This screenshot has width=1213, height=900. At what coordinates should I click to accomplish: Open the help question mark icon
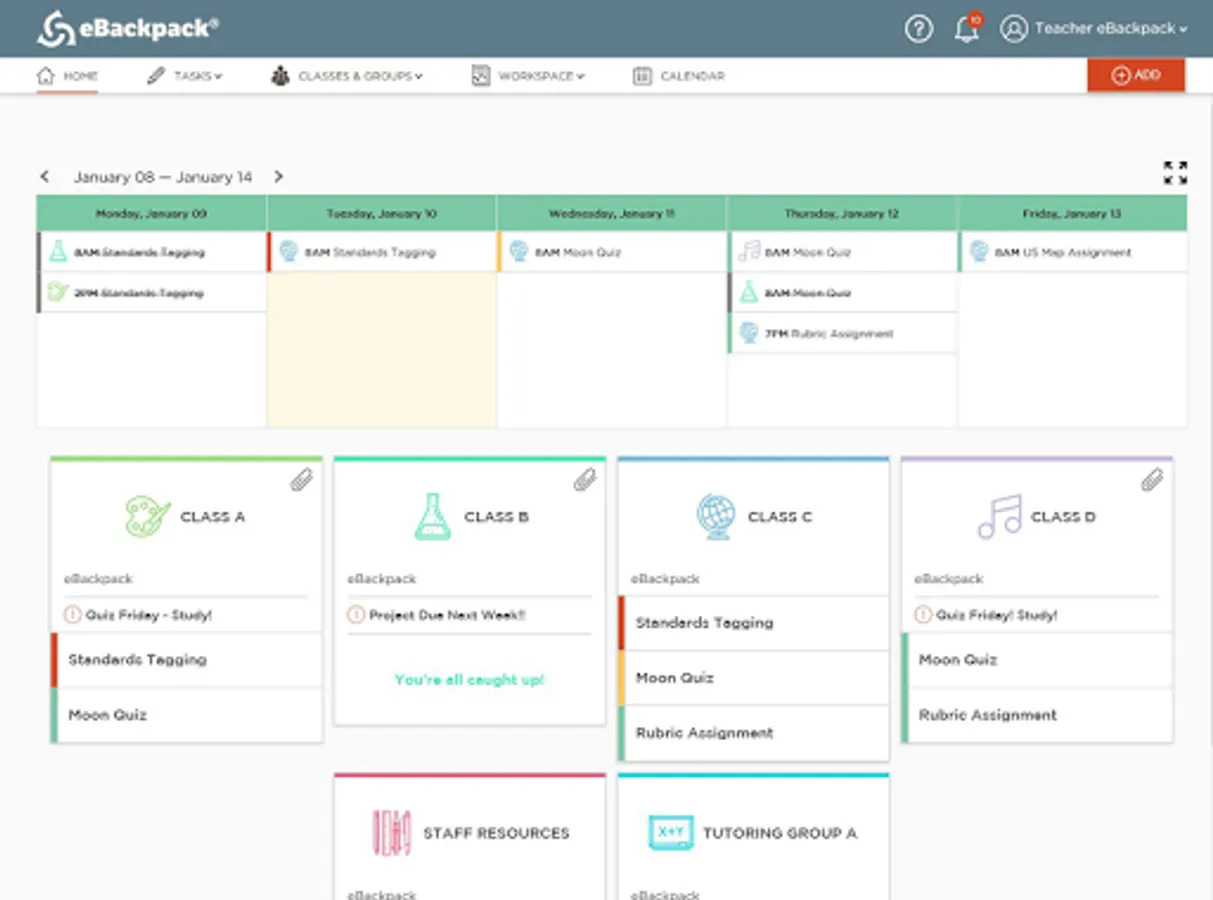pyautogui.click(x=919, y=29)
